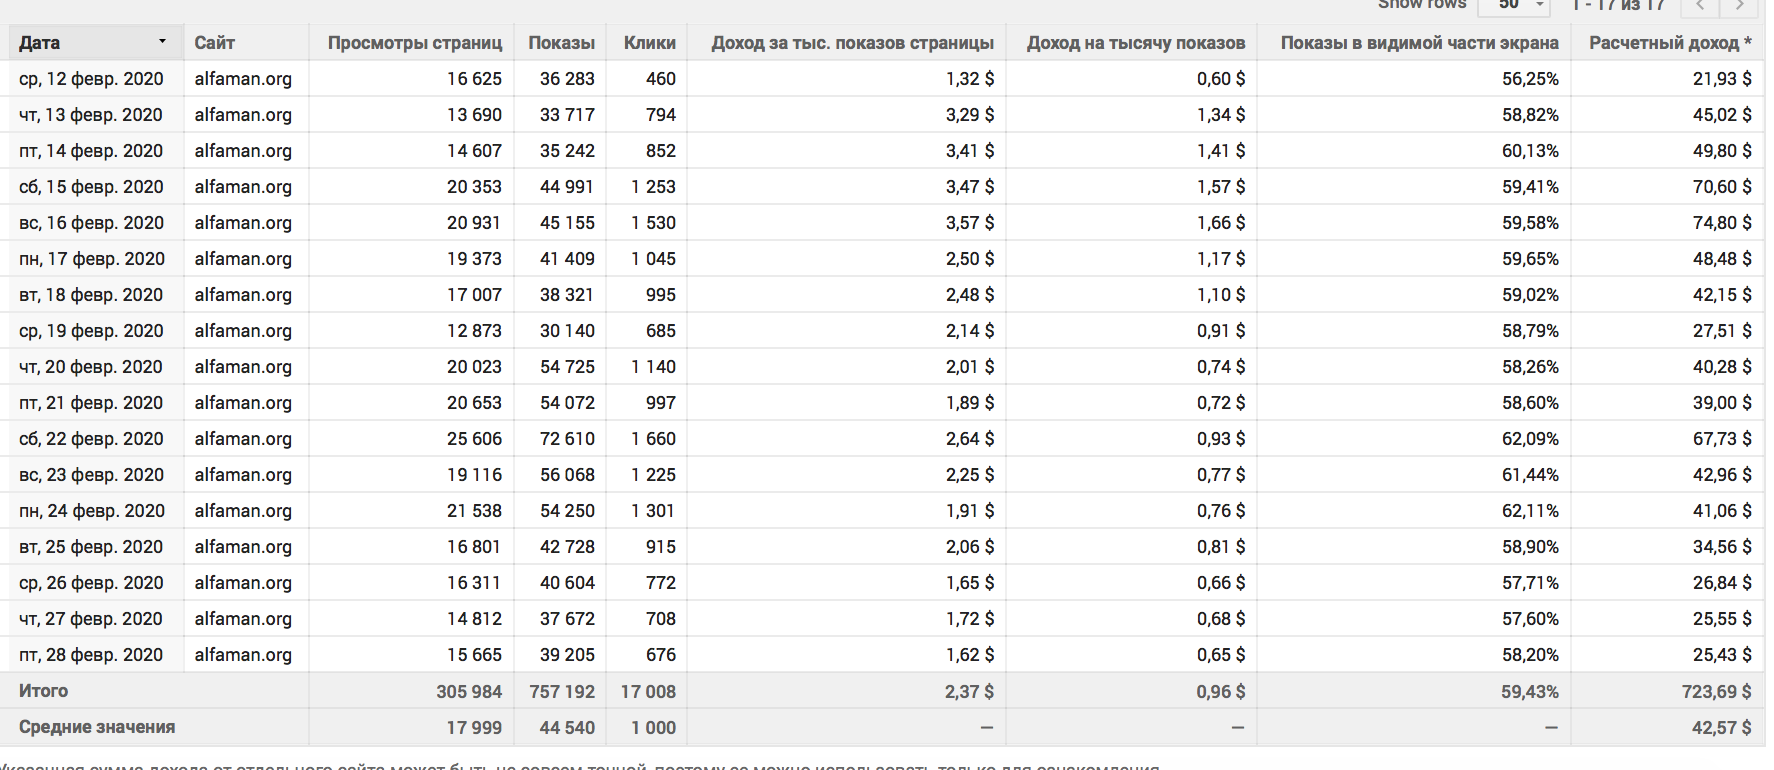The image size is (1774, 770).
Task: Click the sort arrow in the Дата header
Action: click(162, 42)
